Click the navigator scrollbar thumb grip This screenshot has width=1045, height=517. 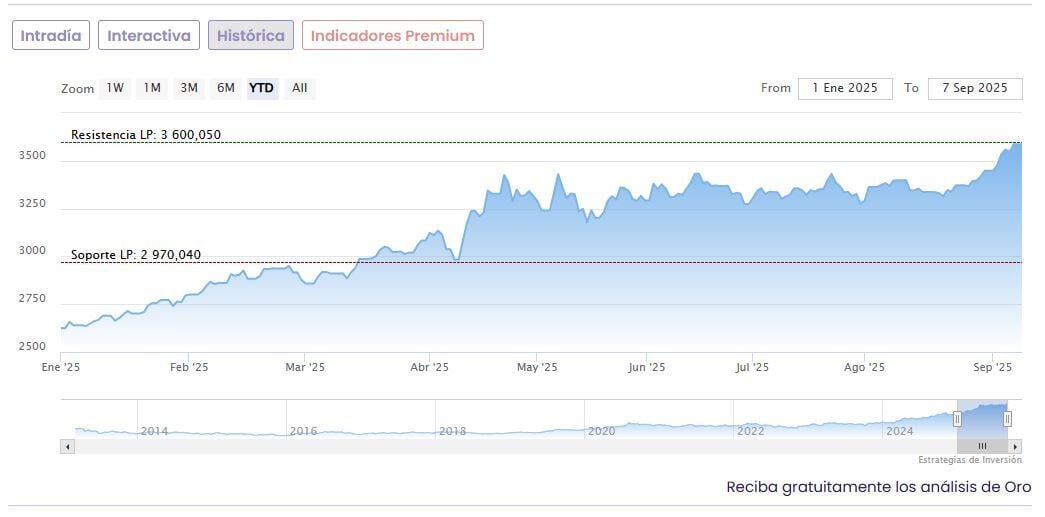(x=982, y=446)
